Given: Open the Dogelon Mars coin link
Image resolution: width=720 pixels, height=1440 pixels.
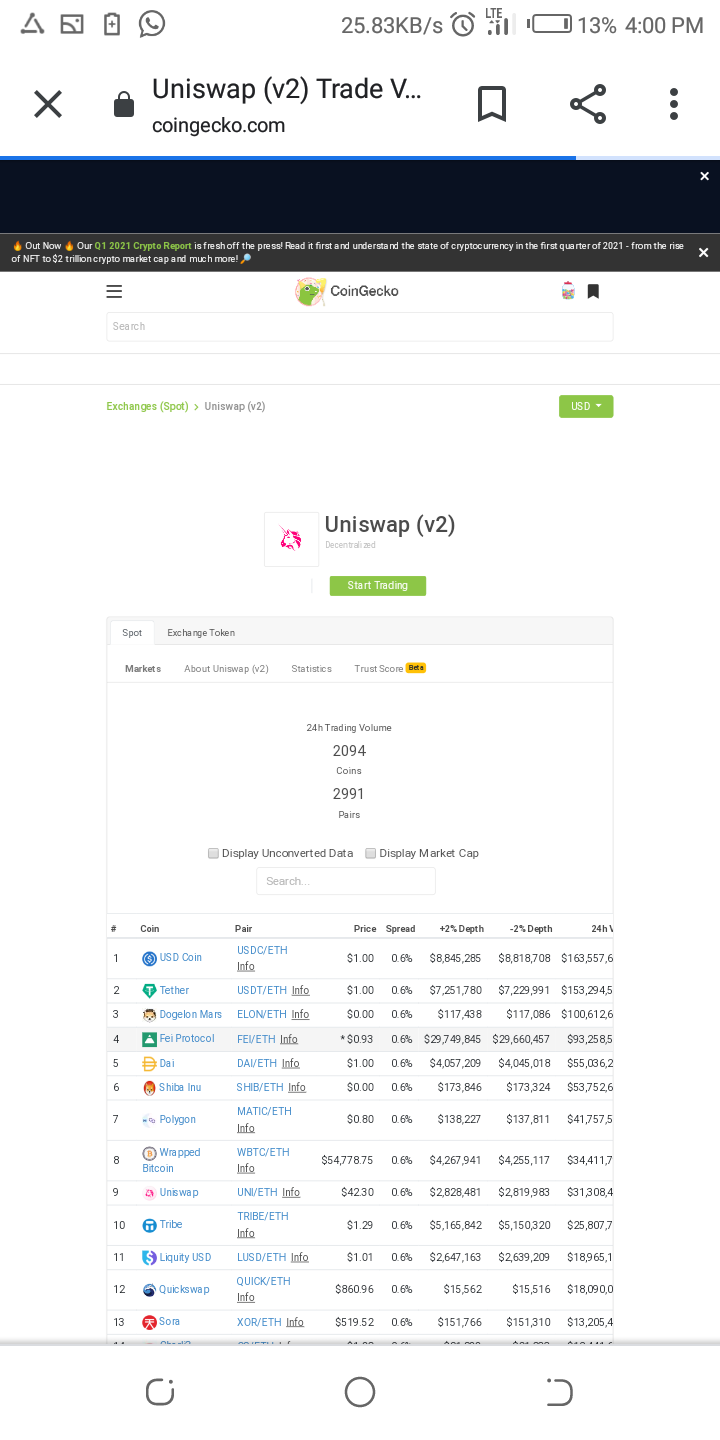Looking at the screenshot, I should click(191, 1014).
